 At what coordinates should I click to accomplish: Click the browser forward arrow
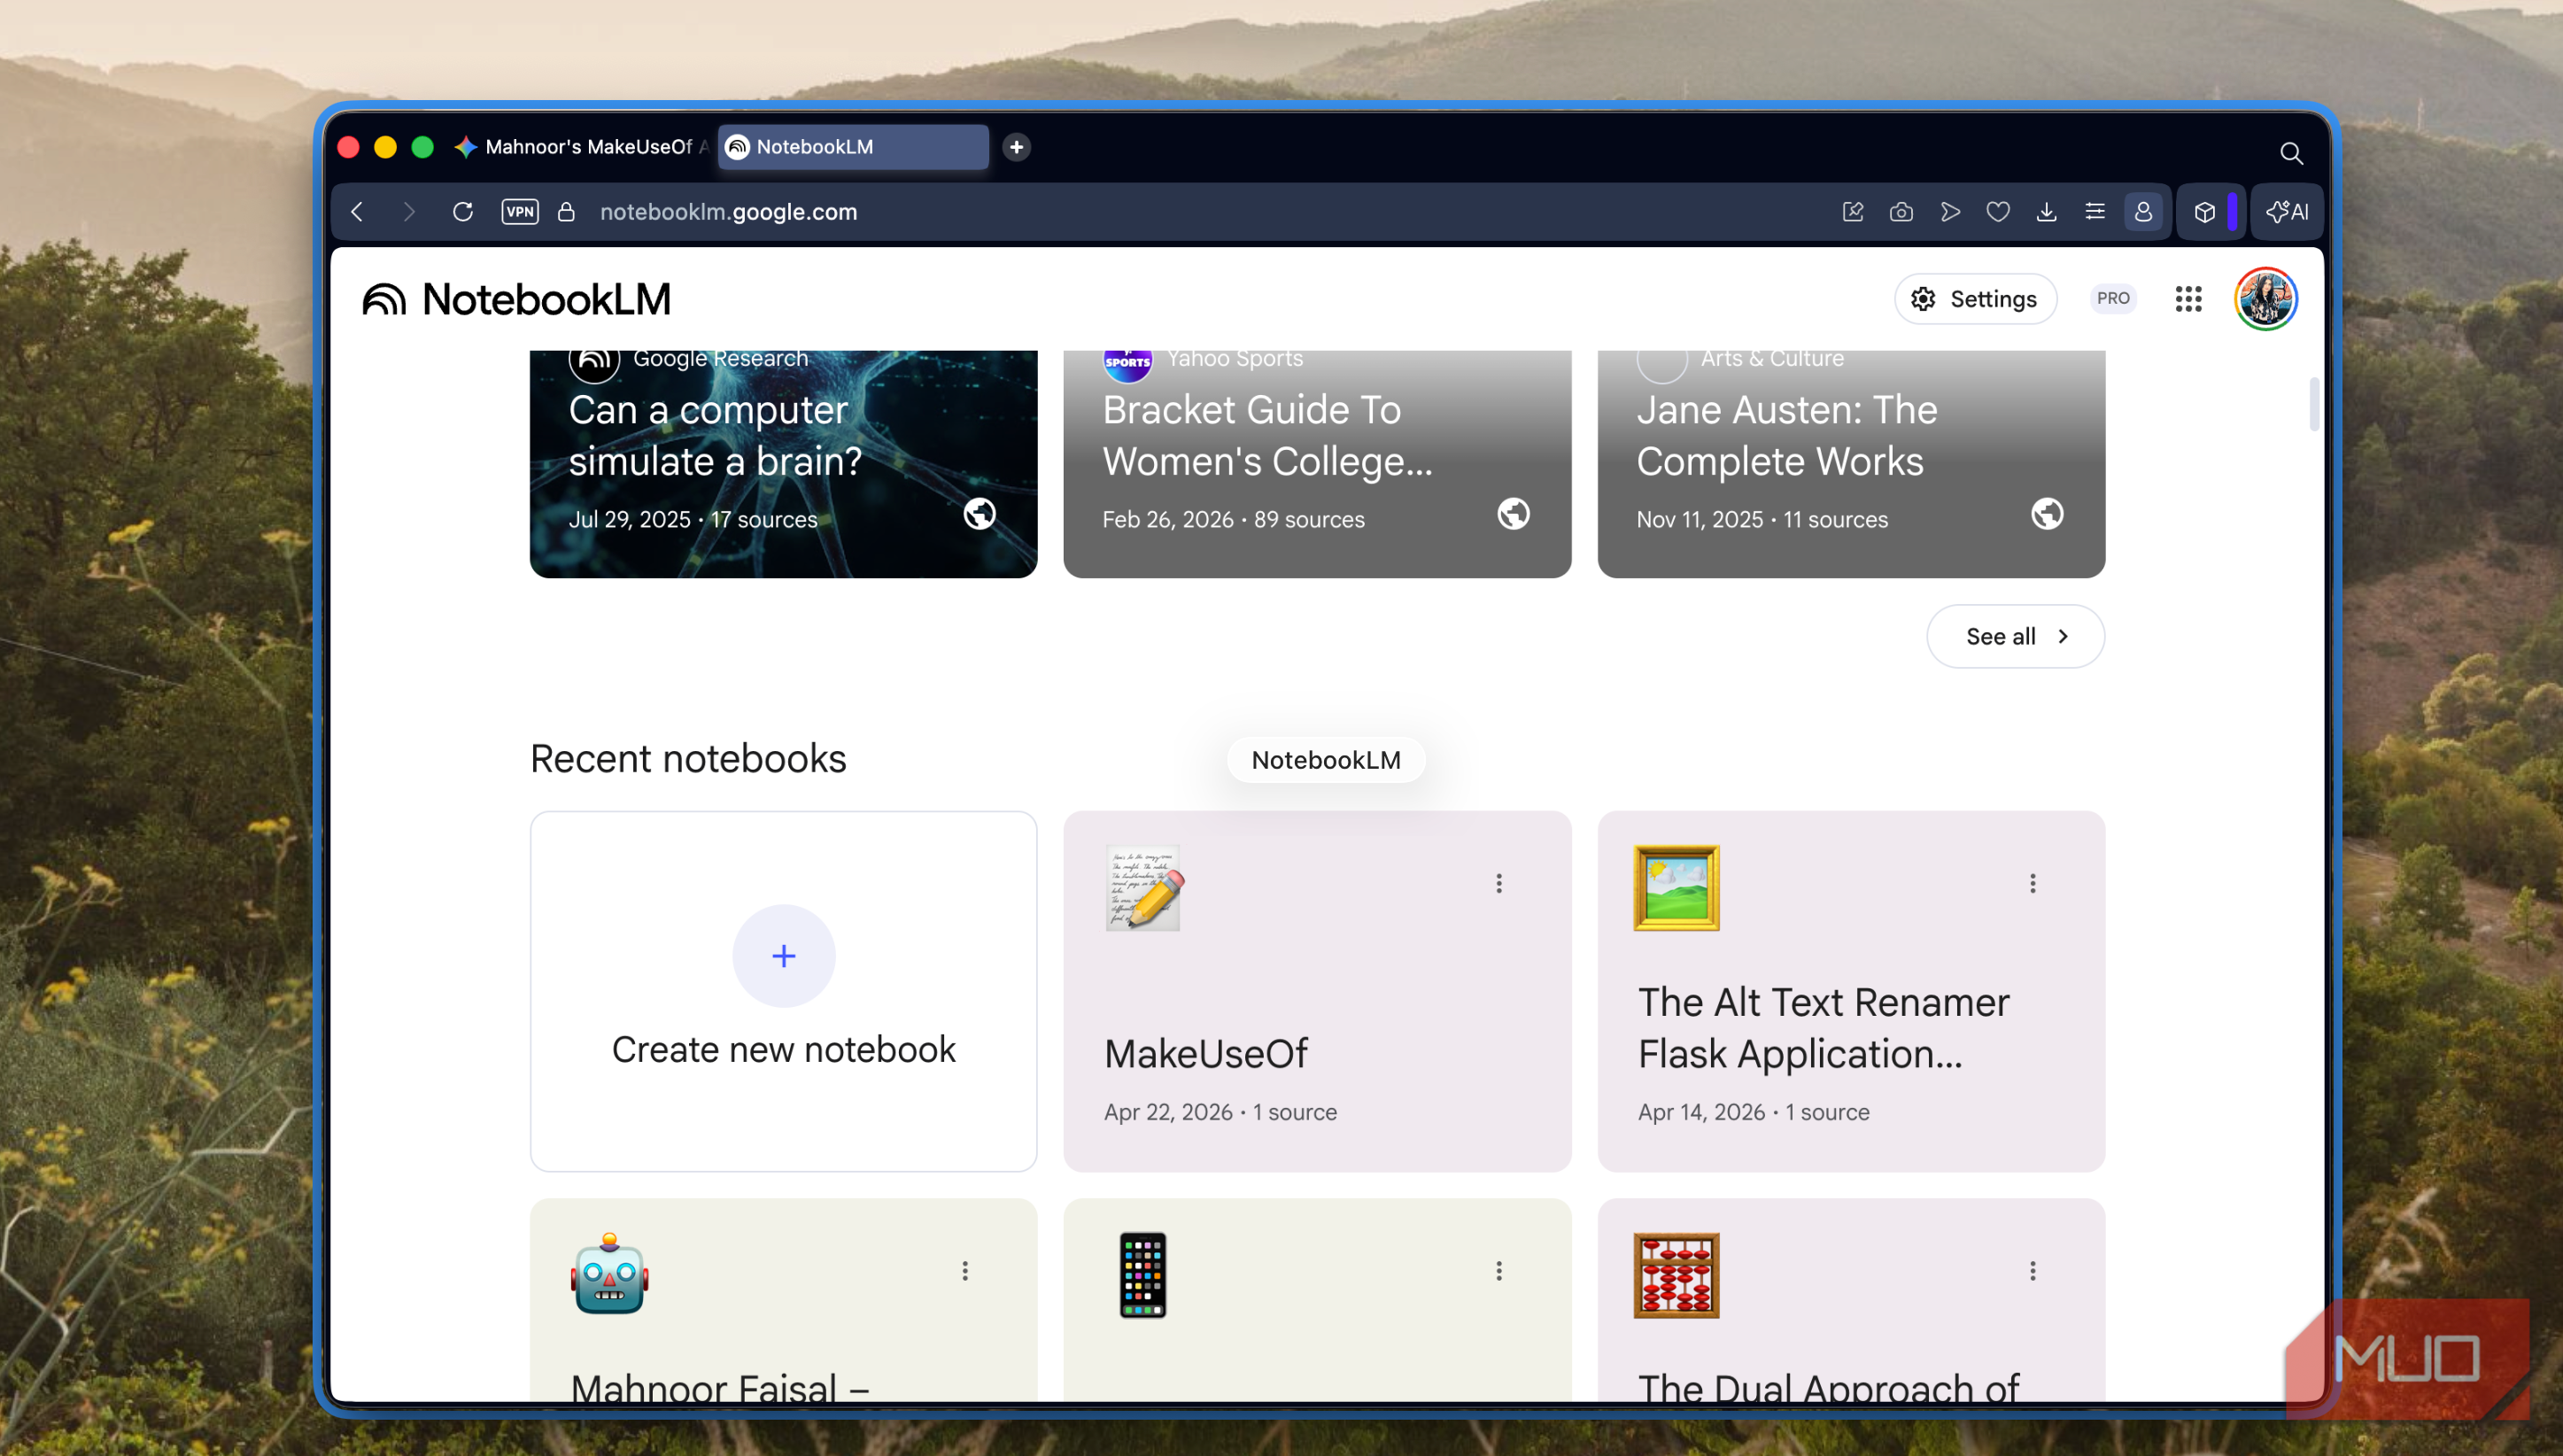click(408, 212)
